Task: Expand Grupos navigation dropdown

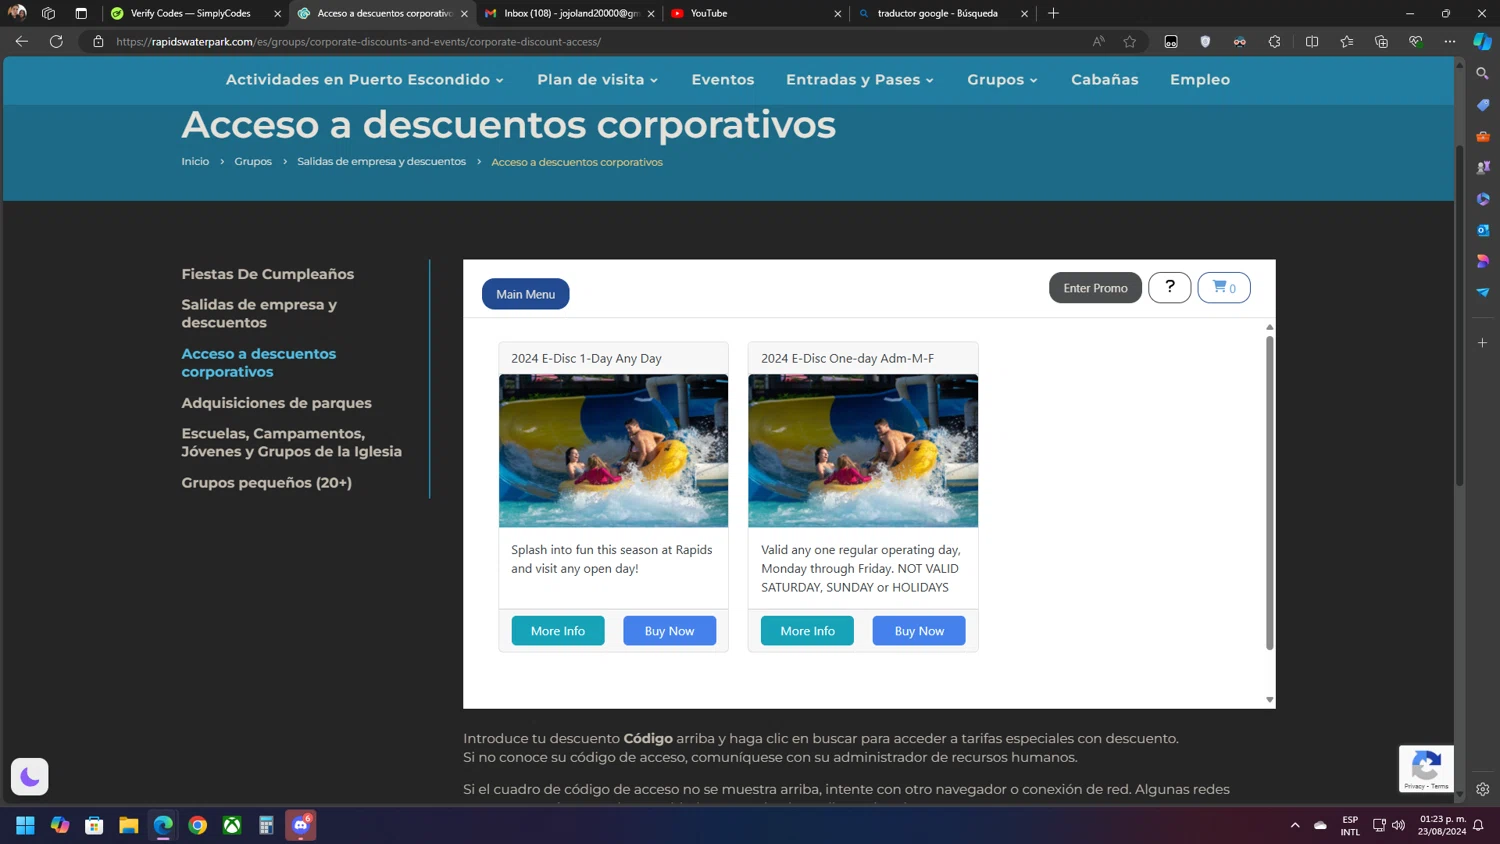Action: (x=1002, y=80)
